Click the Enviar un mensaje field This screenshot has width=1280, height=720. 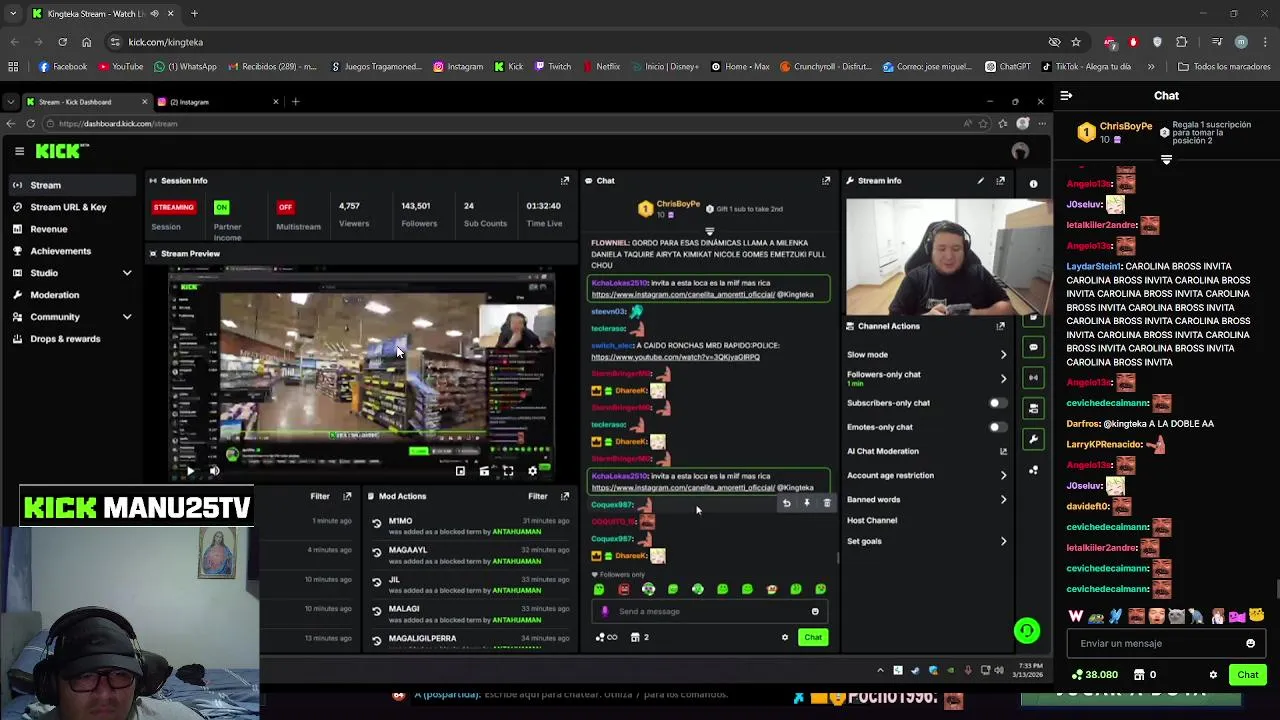tap(1165, 644)
